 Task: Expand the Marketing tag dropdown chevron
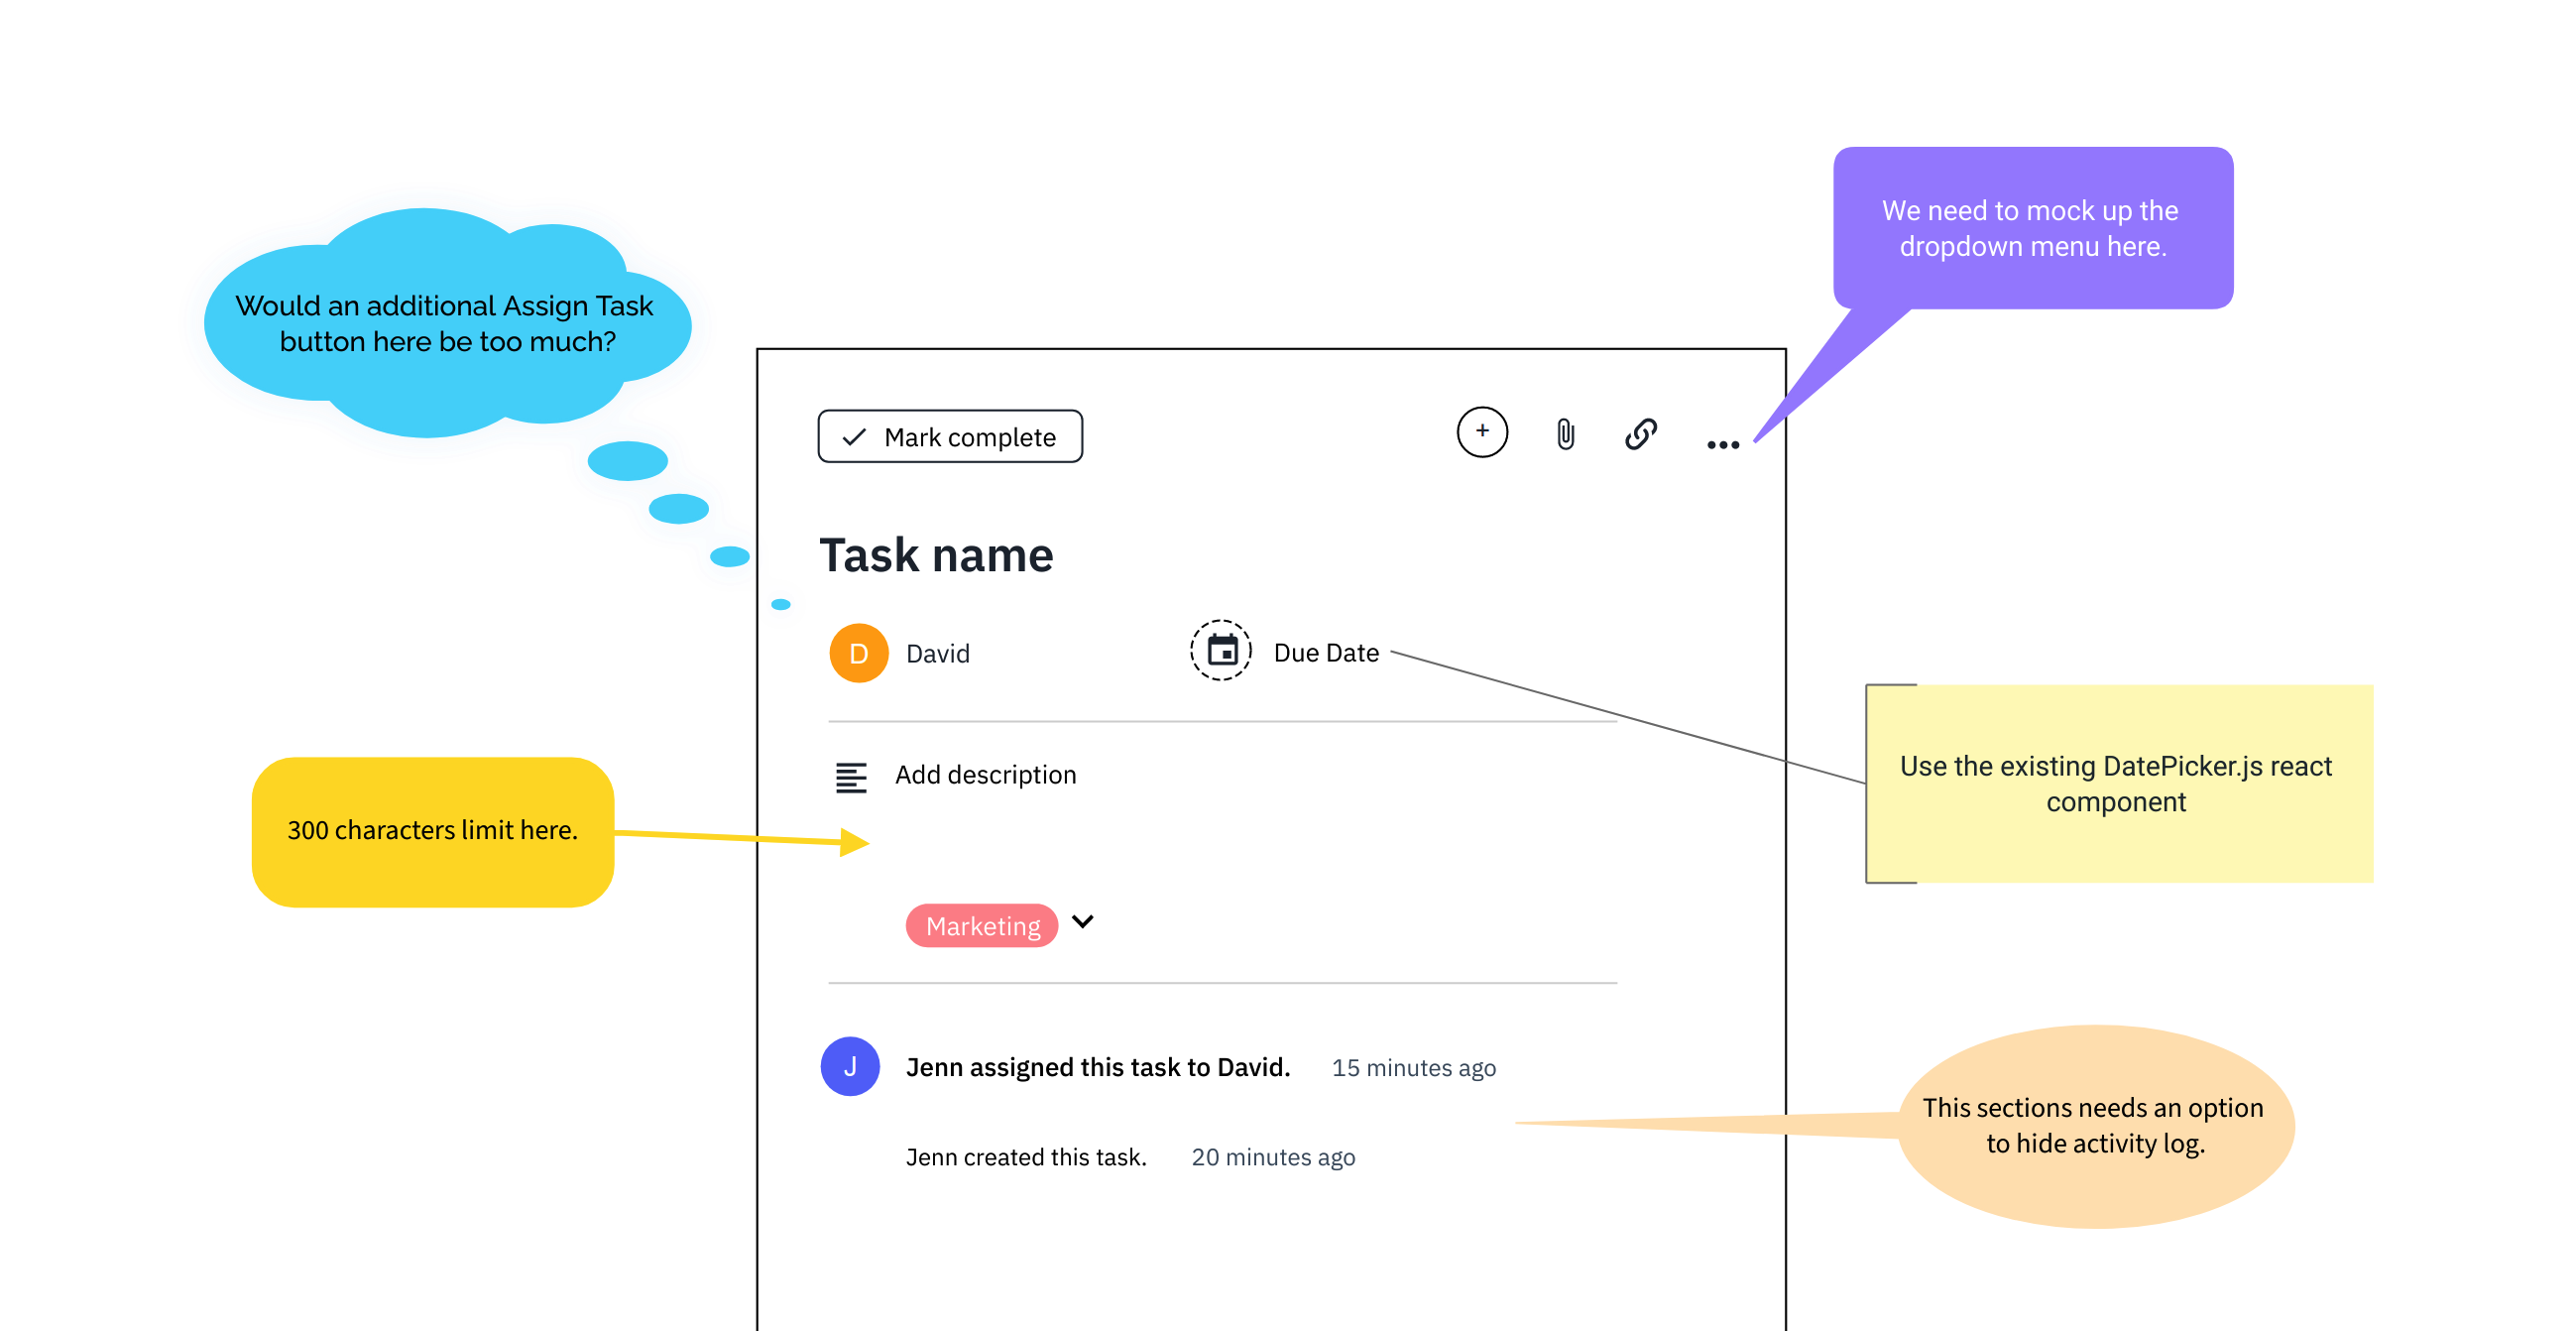1082,923
